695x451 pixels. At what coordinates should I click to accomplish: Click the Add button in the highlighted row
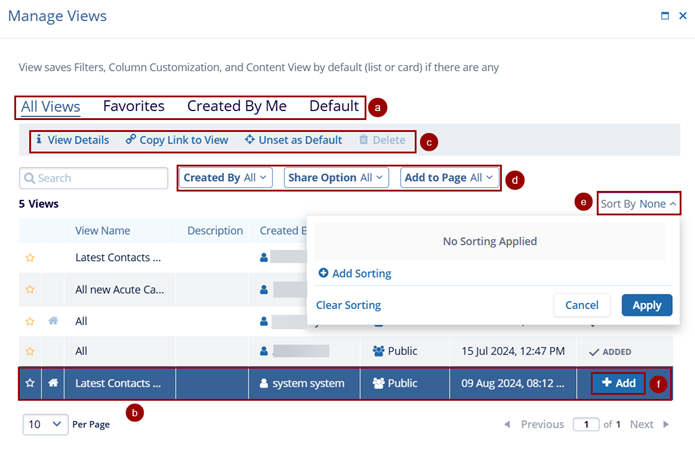coord(618,383)
